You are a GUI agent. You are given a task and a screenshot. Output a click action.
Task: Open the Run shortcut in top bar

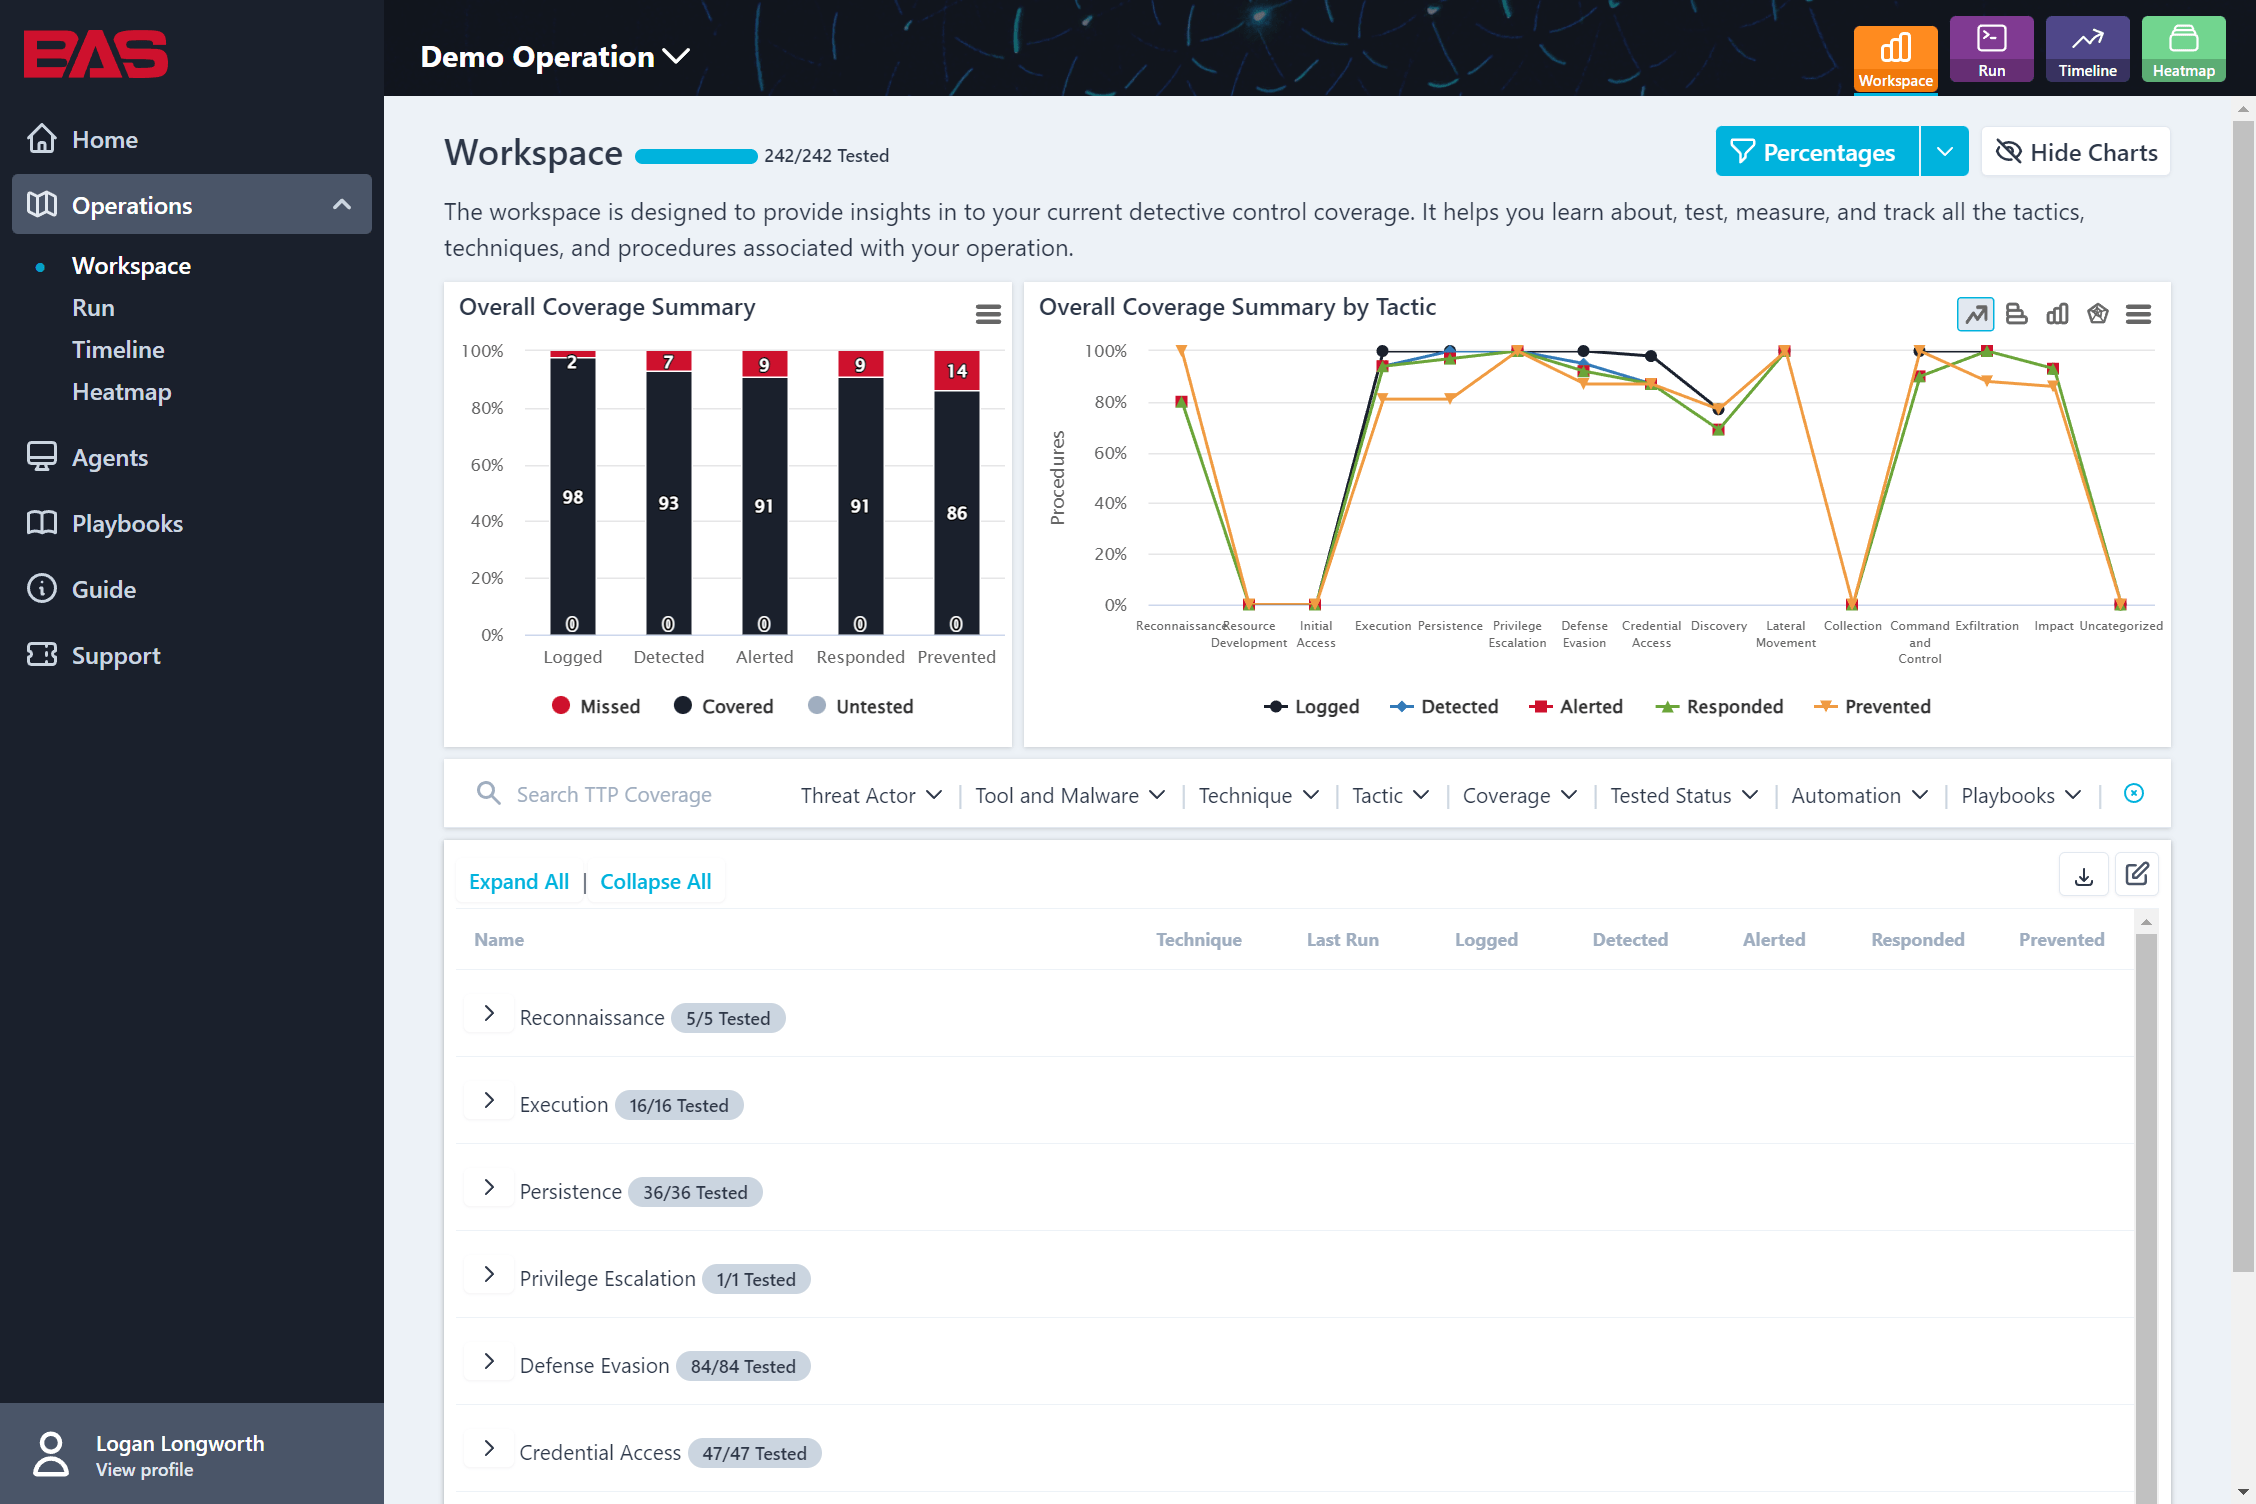(1991, 49)
